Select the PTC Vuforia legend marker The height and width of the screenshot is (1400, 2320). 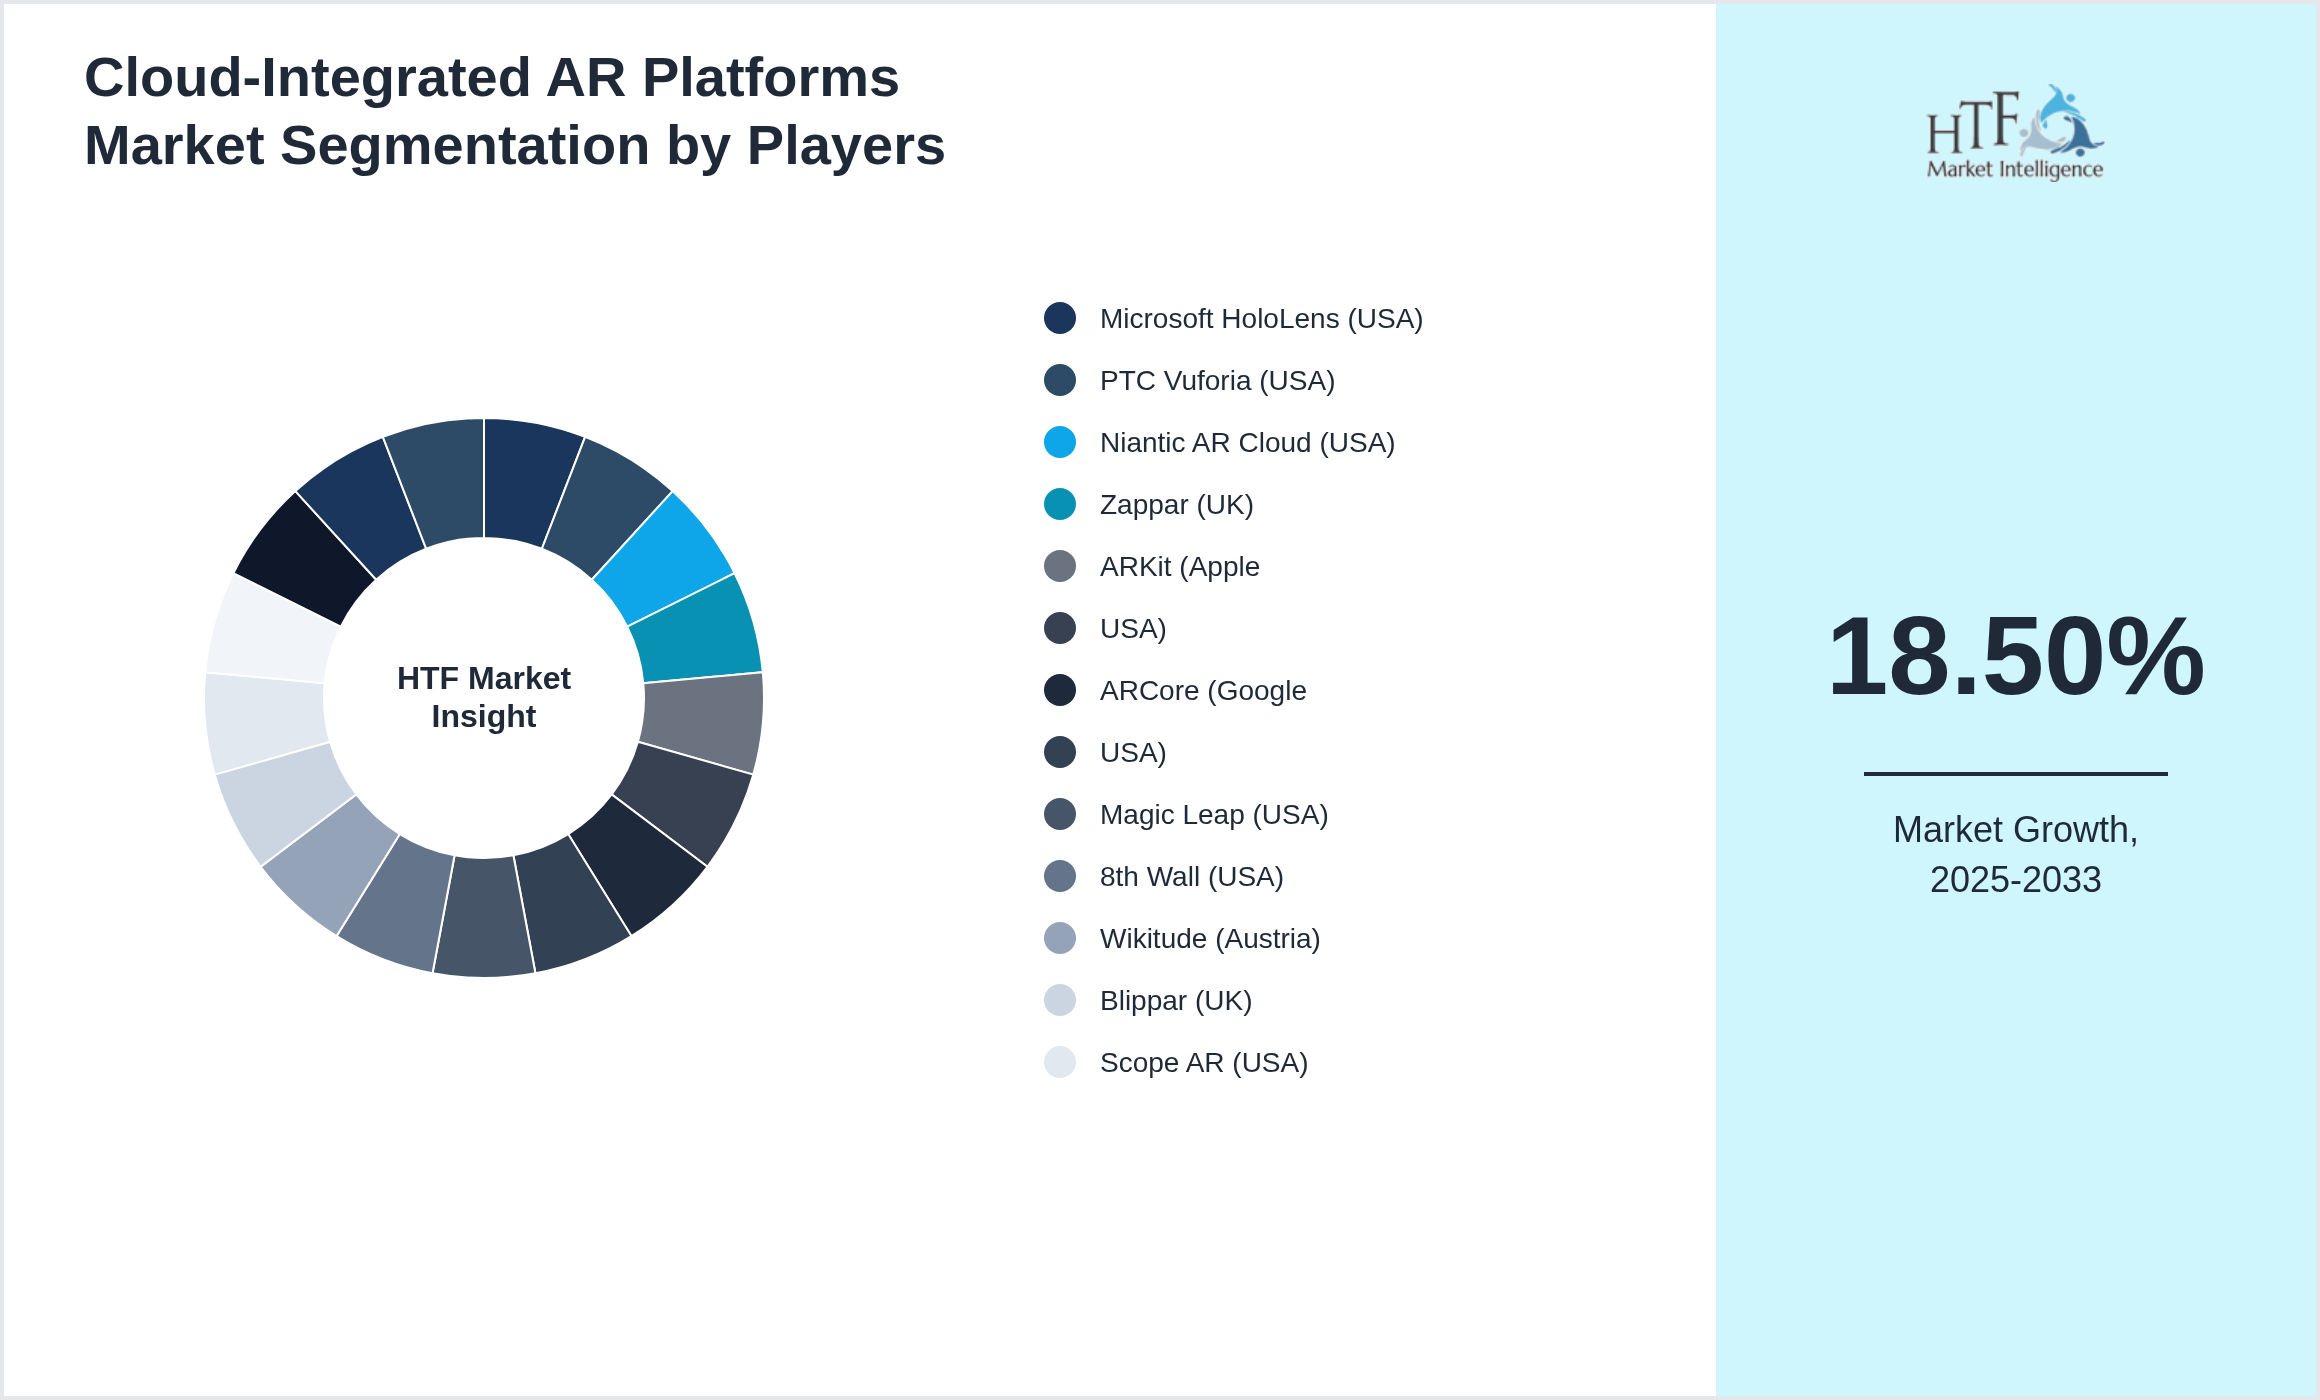[x=1059, y=380]
